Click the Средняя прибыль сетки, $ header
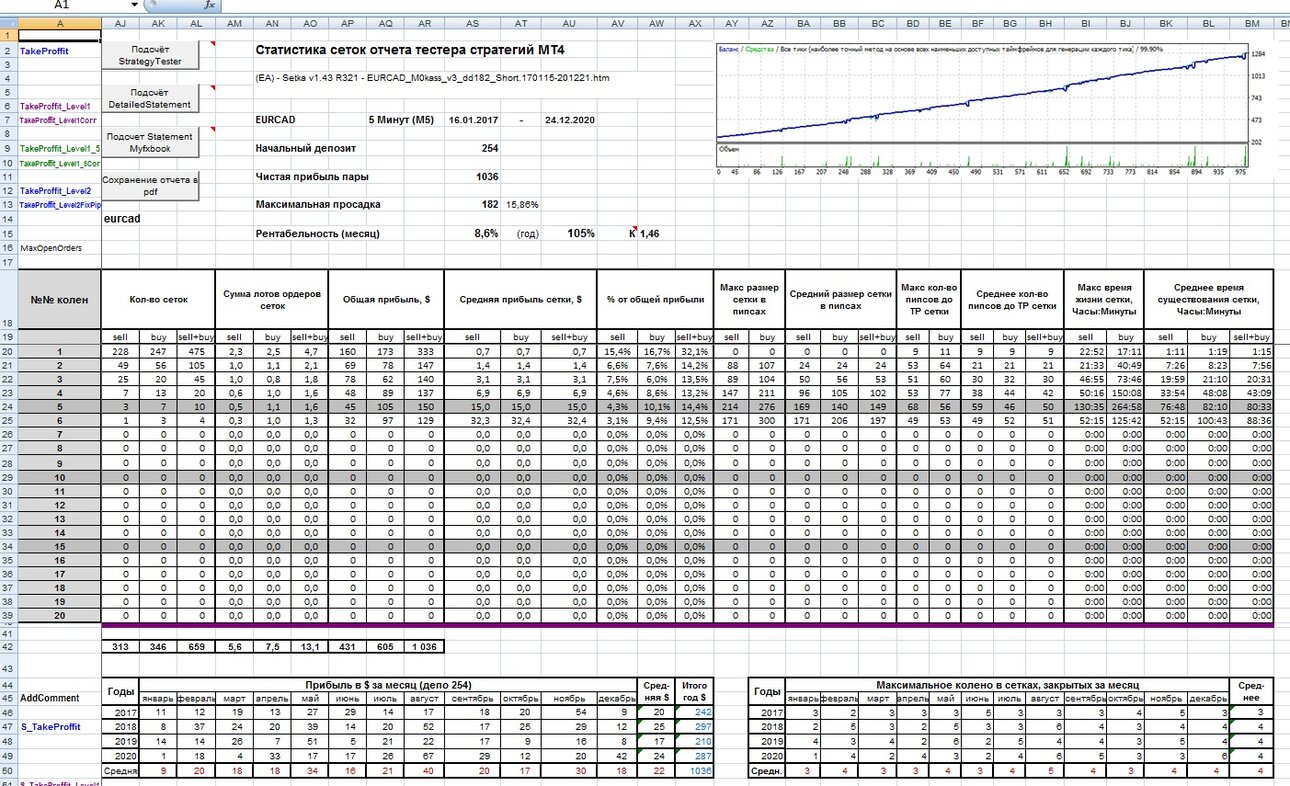This screenshot has width=1290, height=786. (519, 299)
